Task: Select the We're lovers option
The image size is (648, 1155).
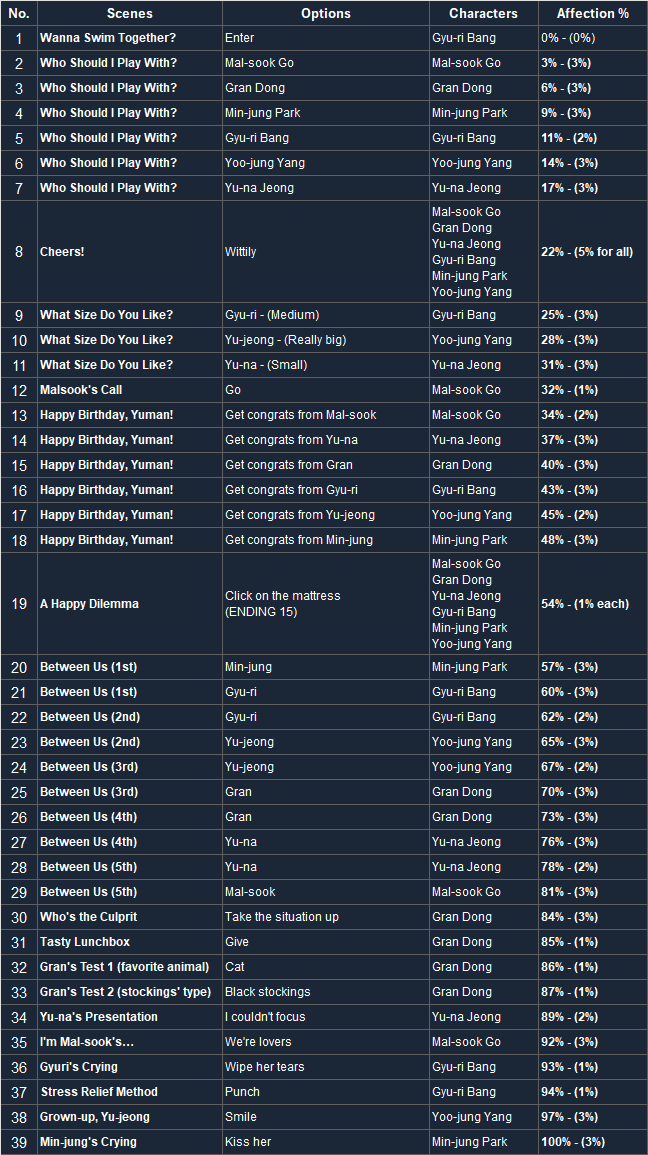Action: [258, 1042]
